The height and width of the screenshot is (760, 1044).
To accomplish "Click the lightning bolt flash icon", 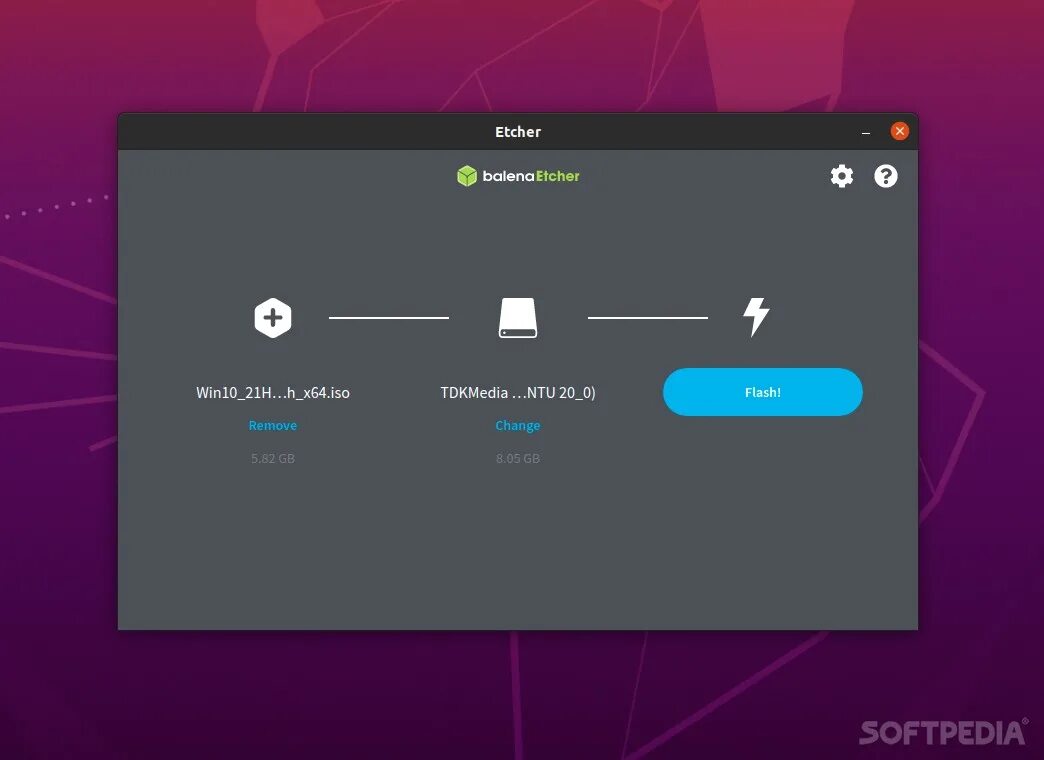I will click(756, 317).
